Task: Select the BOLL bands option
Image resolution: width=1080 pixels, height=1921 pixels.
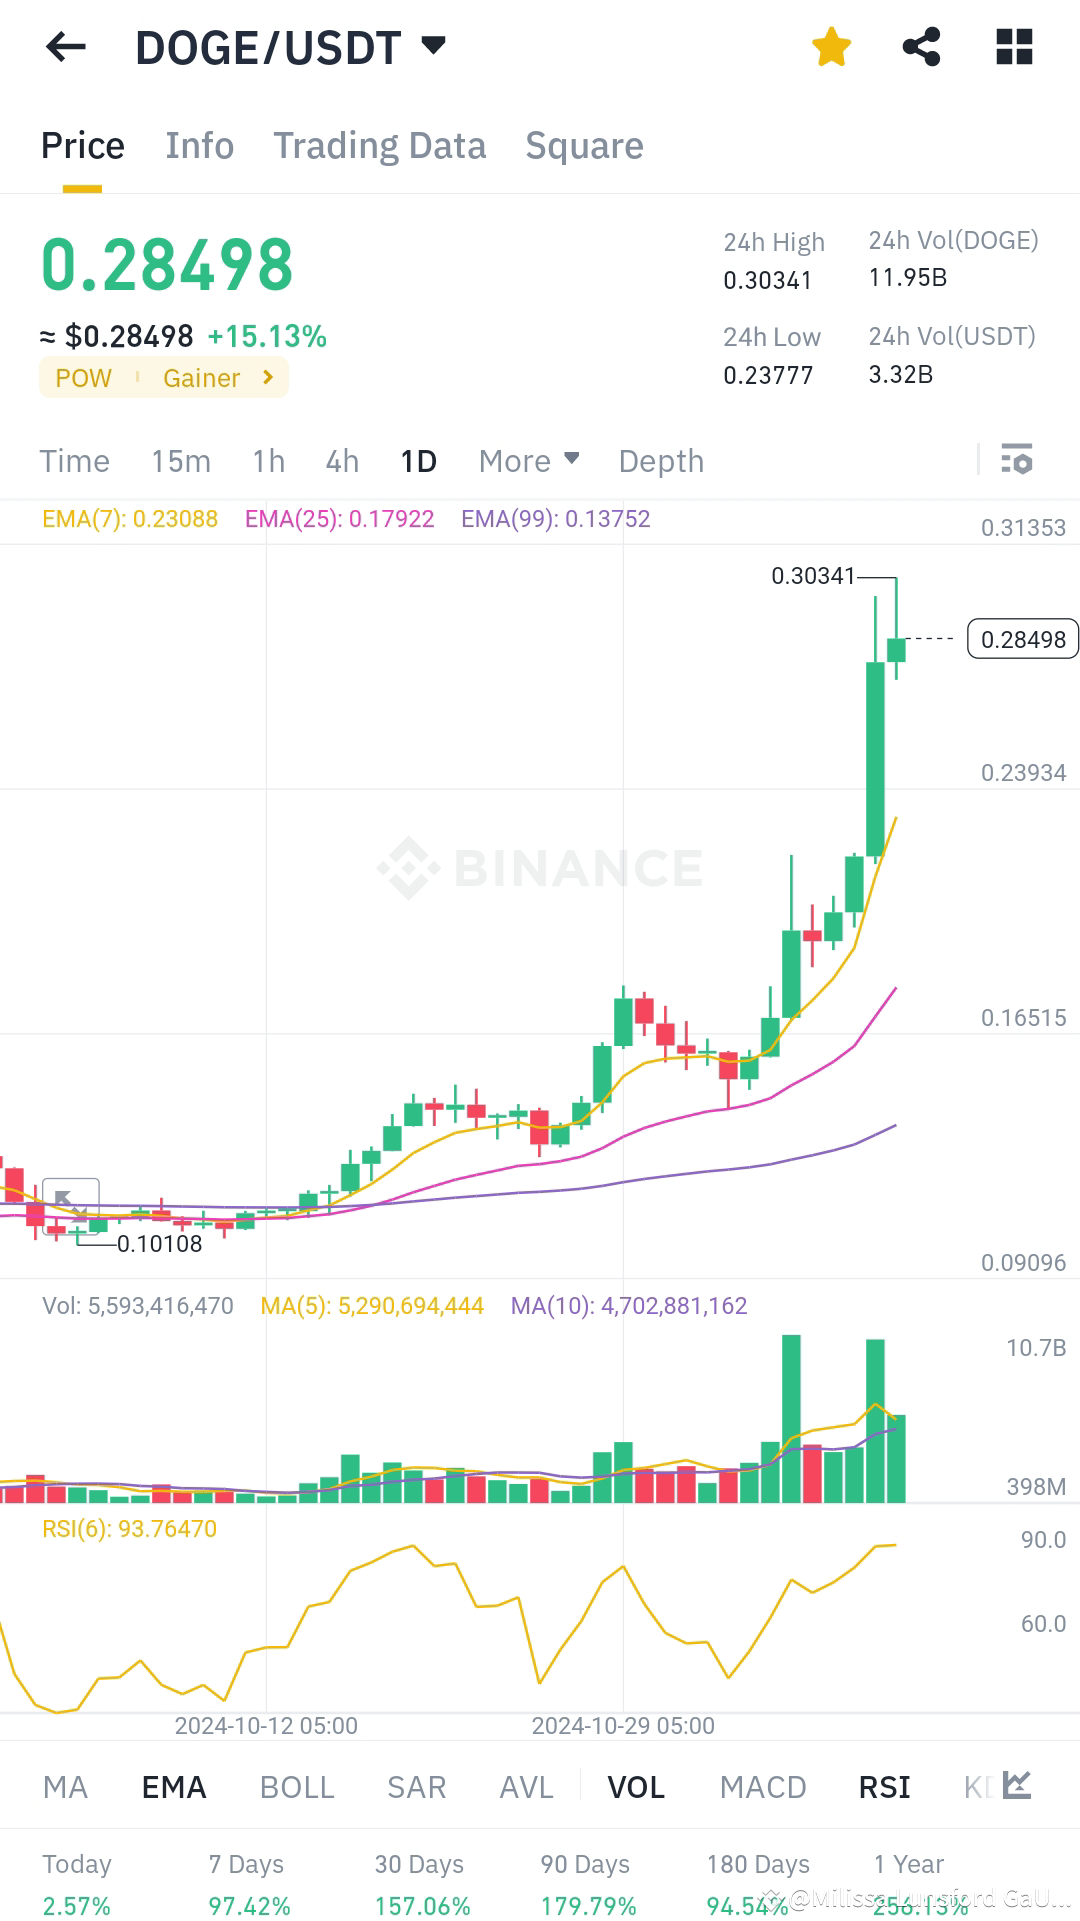Action: pos(296,1787)
